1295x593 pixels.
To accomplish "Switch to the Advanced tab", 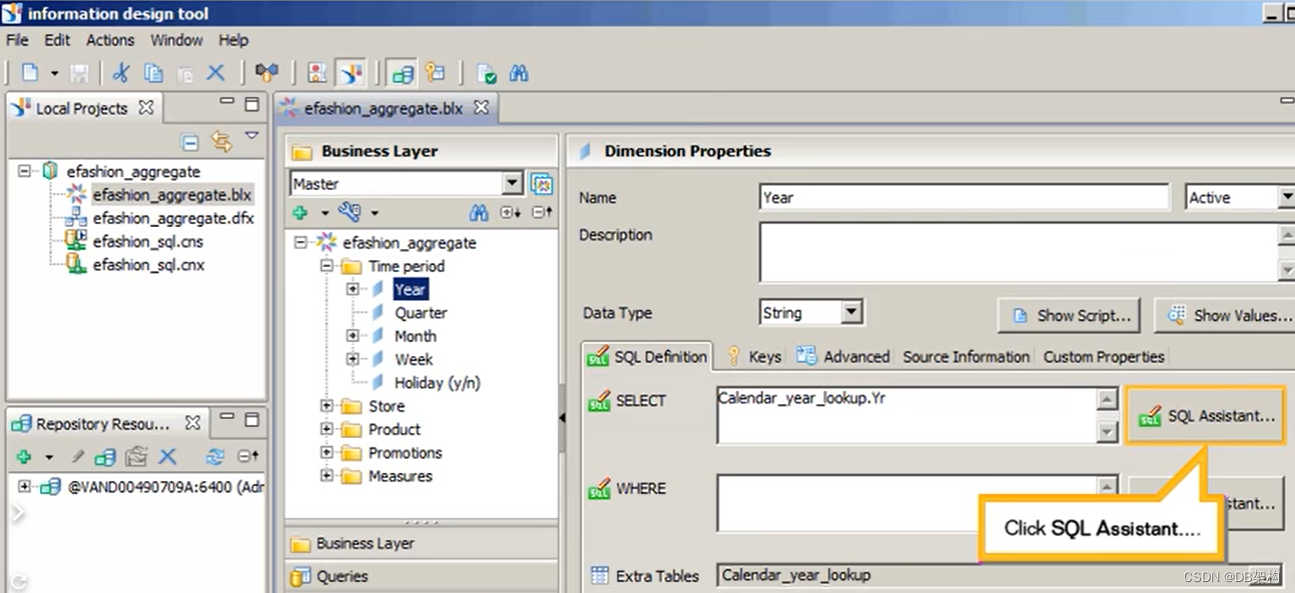I will click(843, 356).
